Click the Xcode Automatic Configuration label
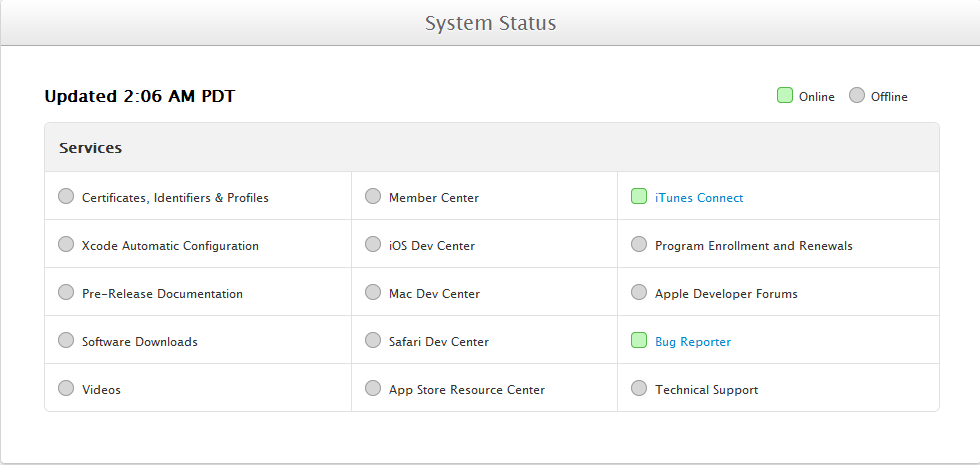The width and height of the screenshot is (980, 465). (170, 246)
